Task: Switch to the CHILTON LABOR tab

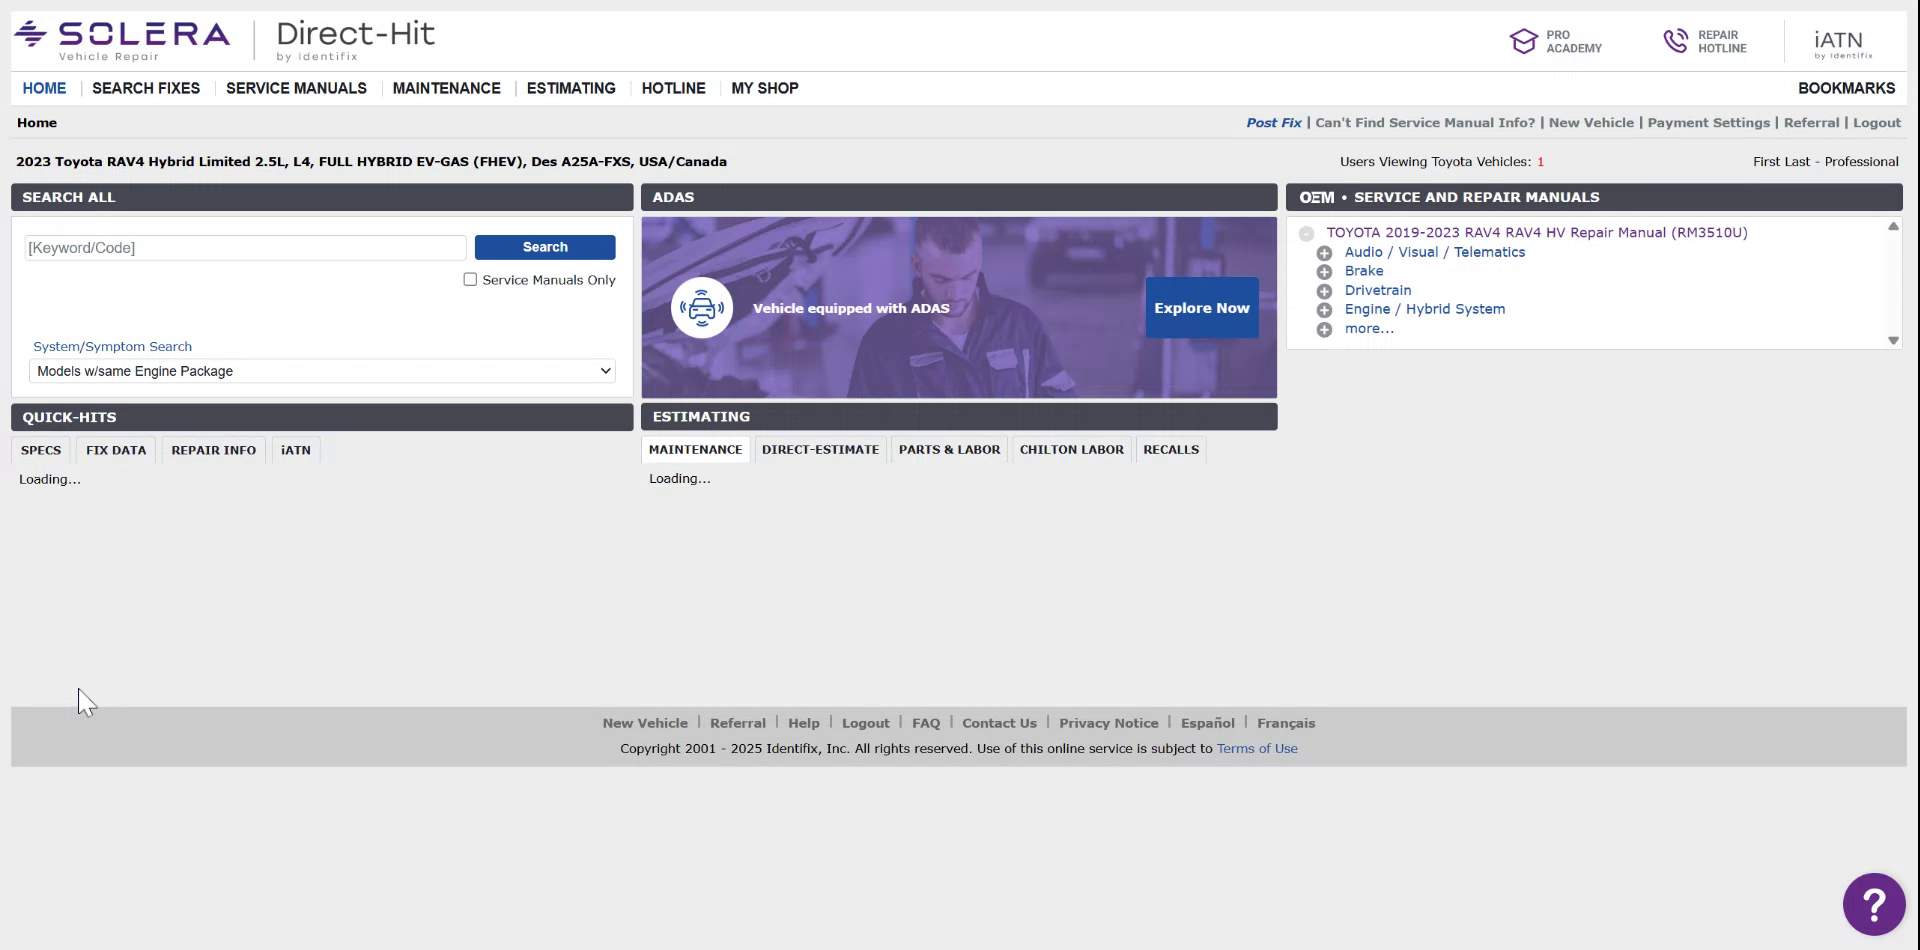Action: pyautogui.click(x=1071, y=449)
